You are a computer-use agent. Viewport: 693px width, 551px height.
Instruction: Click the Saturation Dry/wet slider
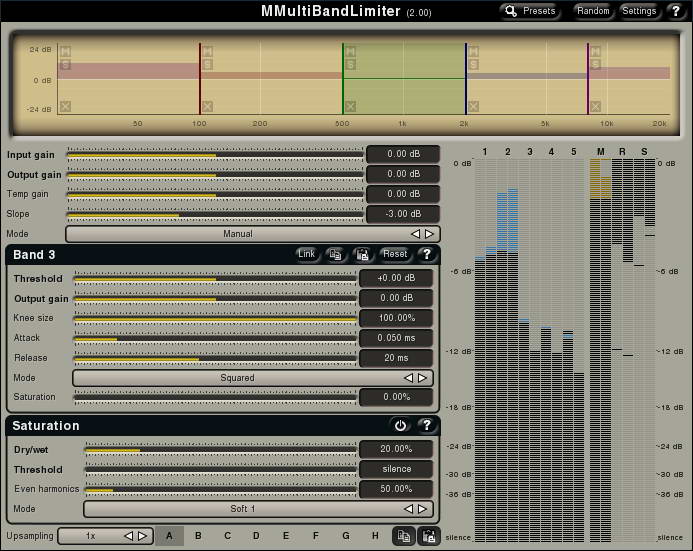pos(220,449)
